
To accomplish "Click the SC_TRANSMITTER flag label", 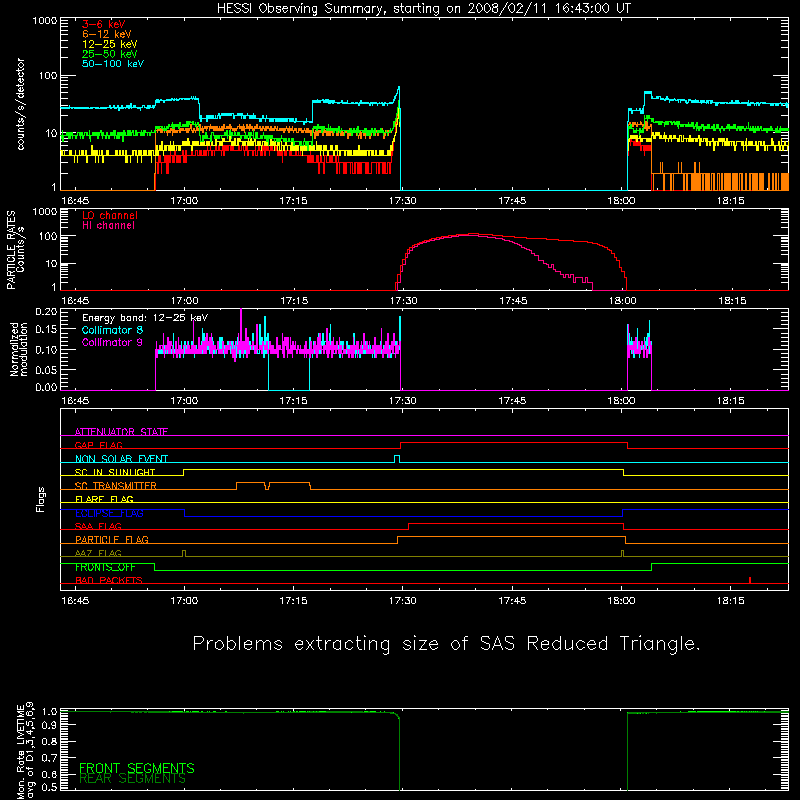I will tap(115, 486).
